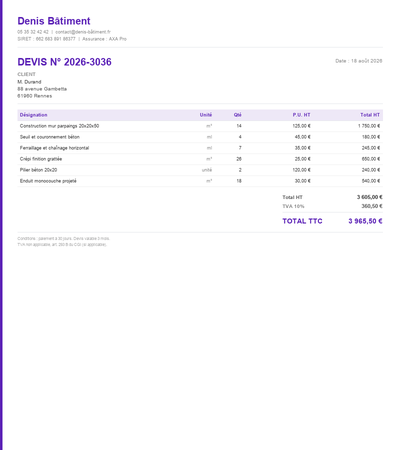400x450 pixels.
Task: Click the Total HT column header
Action: click(x=370, y=115)
